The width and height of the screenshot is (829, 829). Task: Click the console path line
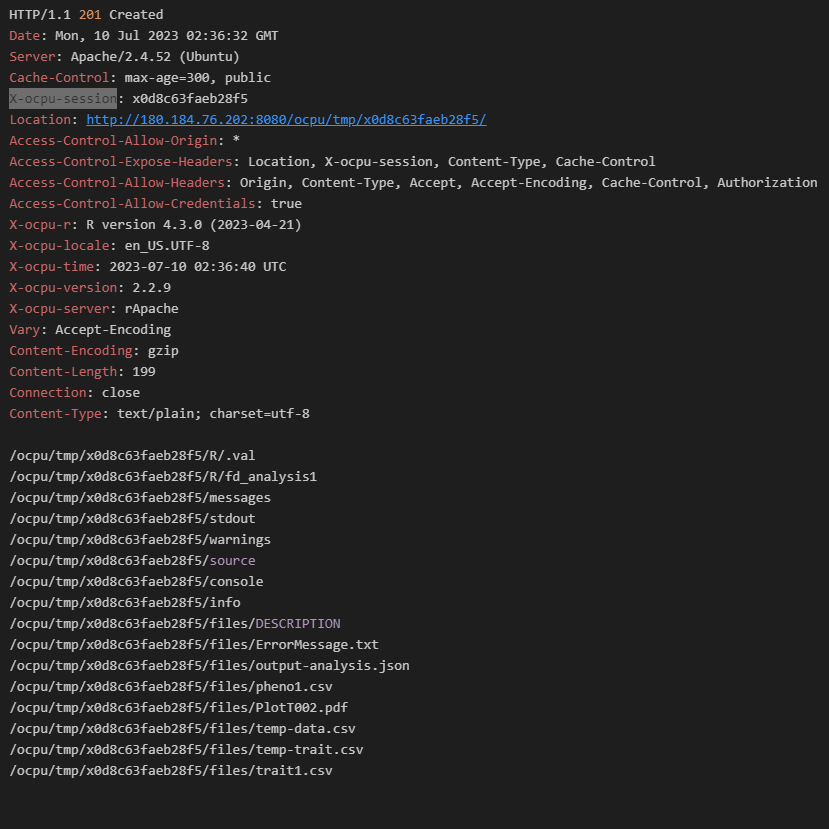pos(136,582)
